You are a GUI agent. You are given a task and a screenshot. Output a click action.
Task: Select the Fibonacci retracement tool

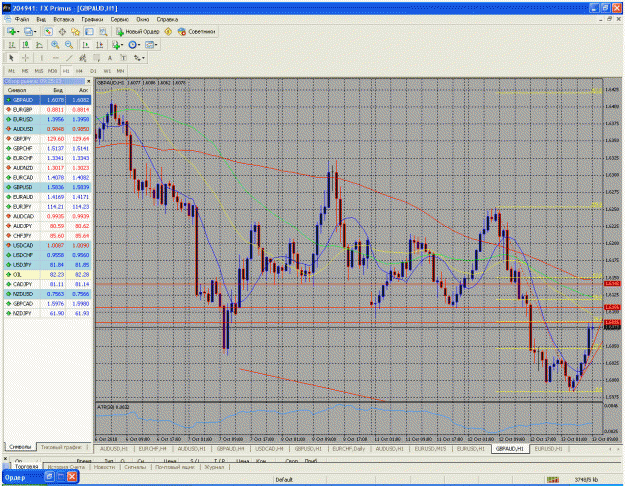point(96,58)
